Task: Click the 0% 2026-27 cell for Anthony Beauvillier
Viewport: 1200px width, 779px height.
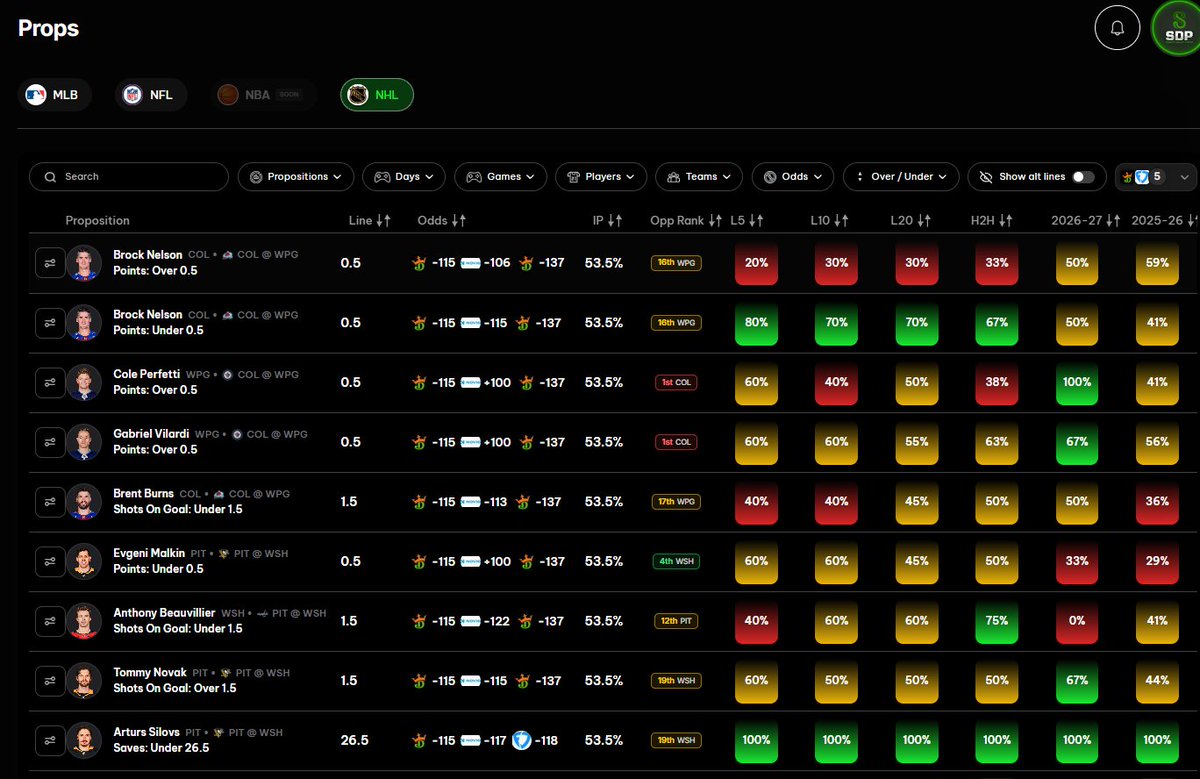Action: [1077, 621]
